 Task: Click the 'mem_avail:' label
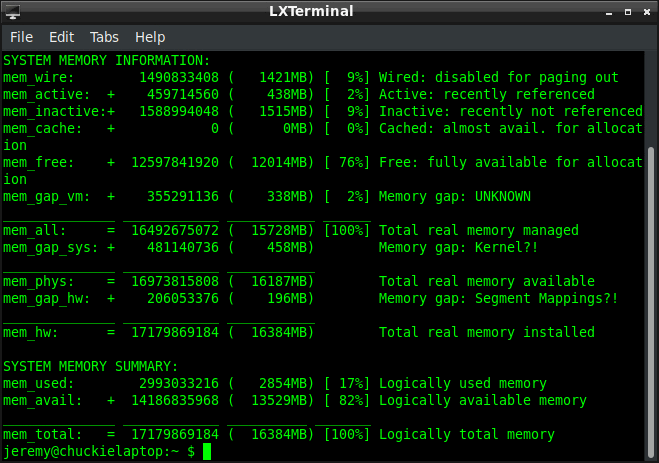click(x=42, y=401)
